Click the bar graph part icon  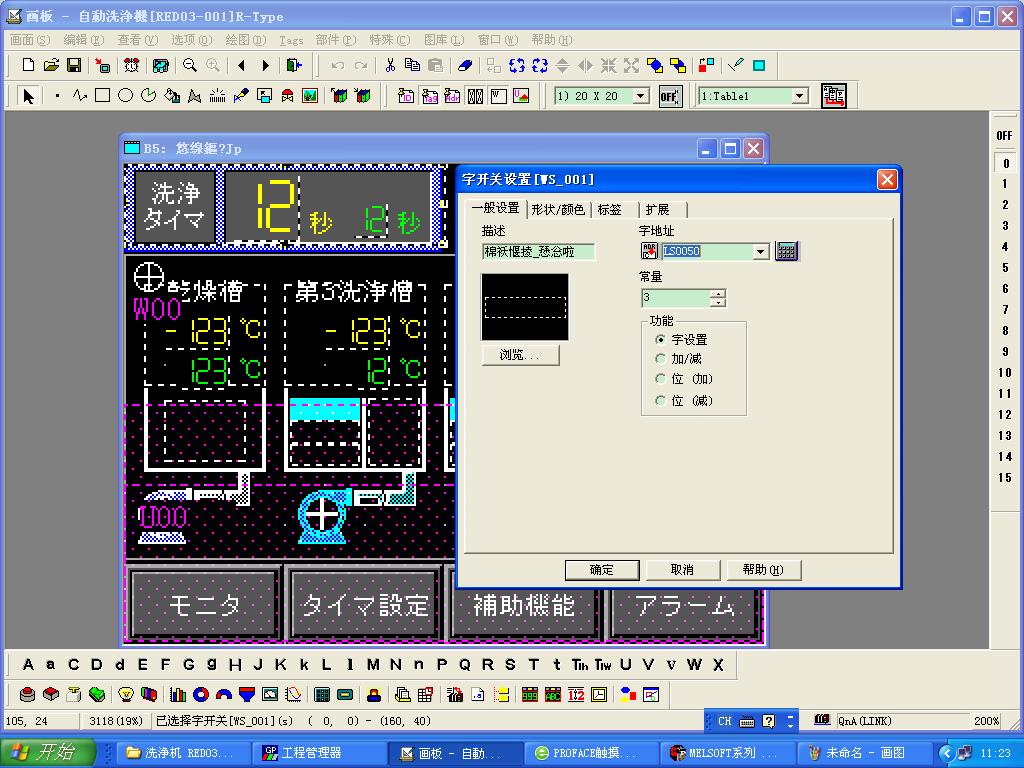tap(179, 694)
